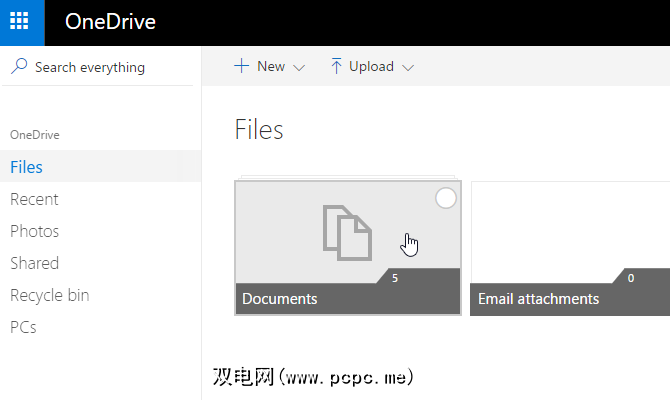Image resolution: width=670 pixels, height=400 pixels.
Task: Click the Search everything field
Action: (x=97, y=67)
